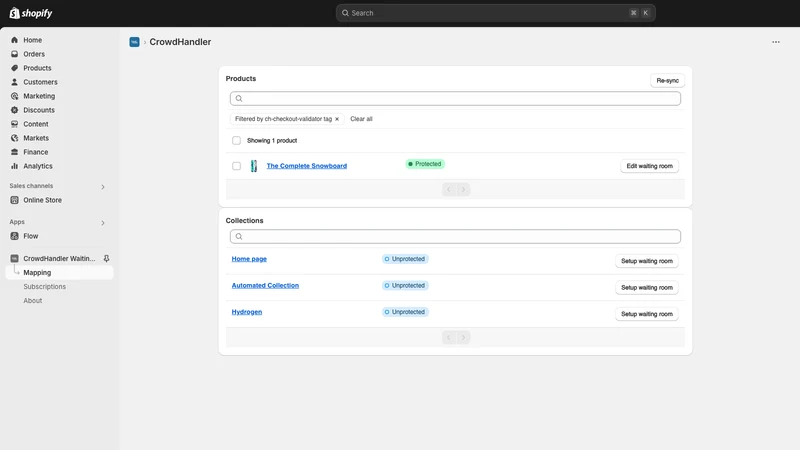The image size is (800, 450).
Task: Open the Hydrogen collection link
Action: coord(247,312)
